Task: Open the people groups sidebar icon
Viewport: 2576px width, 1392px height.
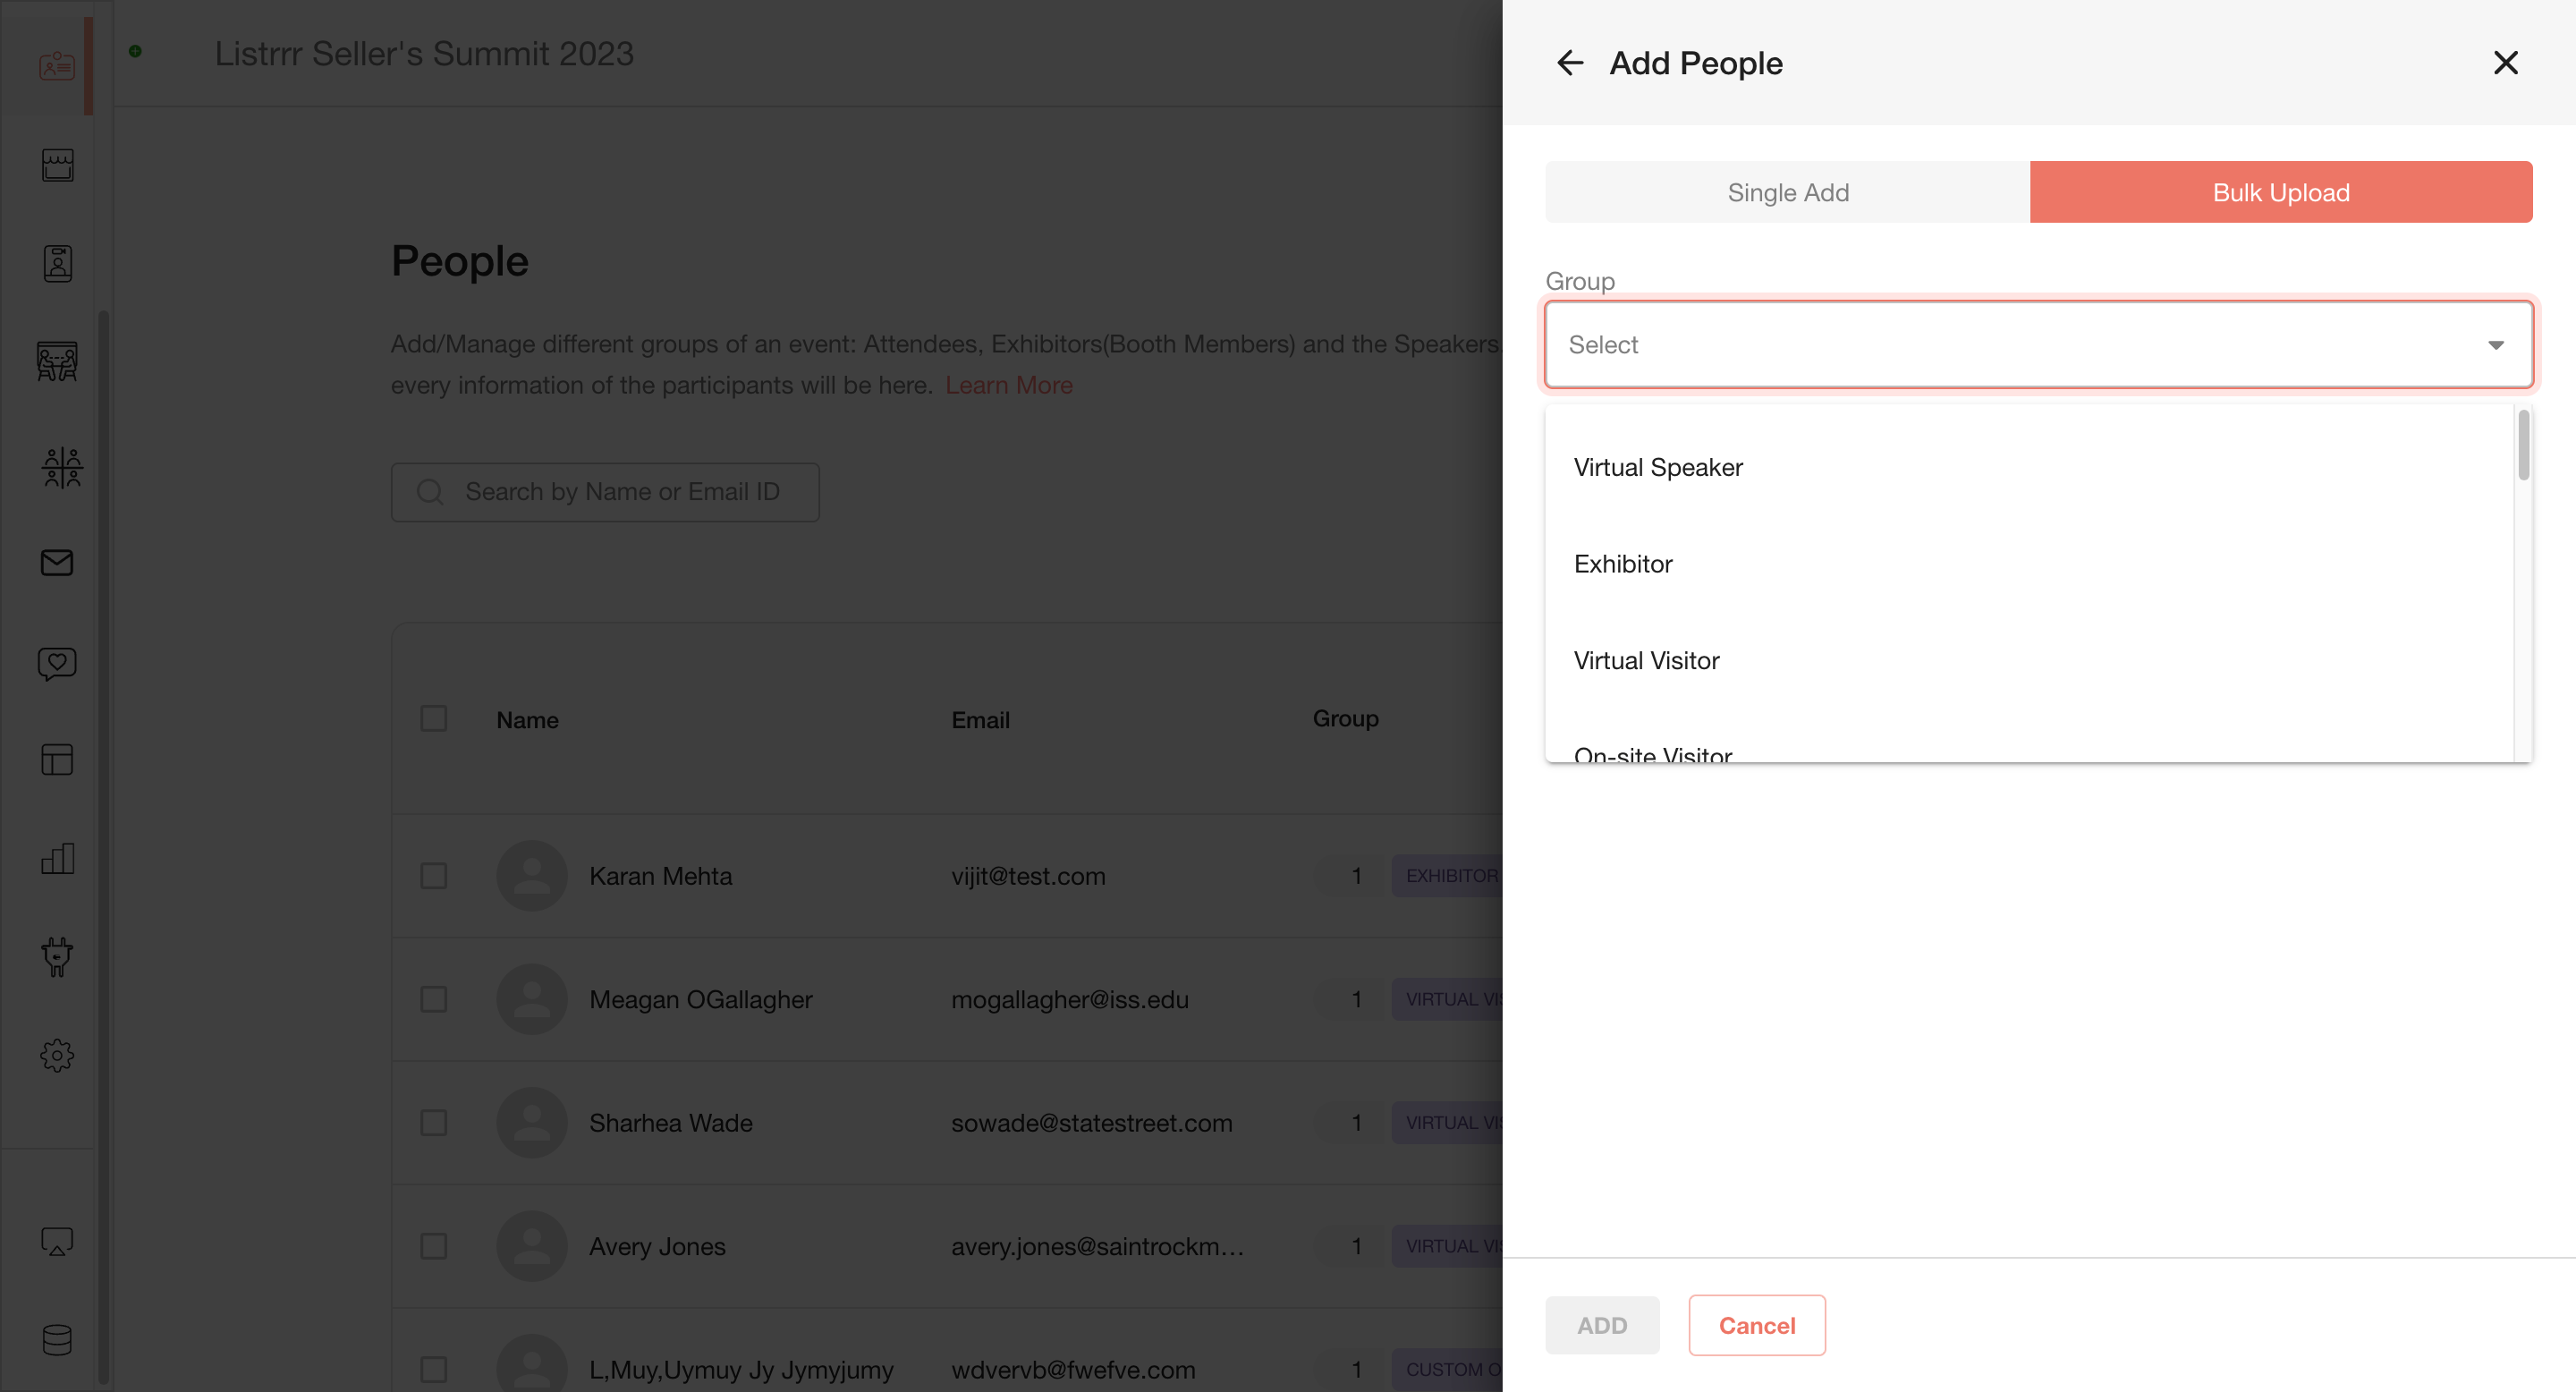Action: click(x=62, y=467)
